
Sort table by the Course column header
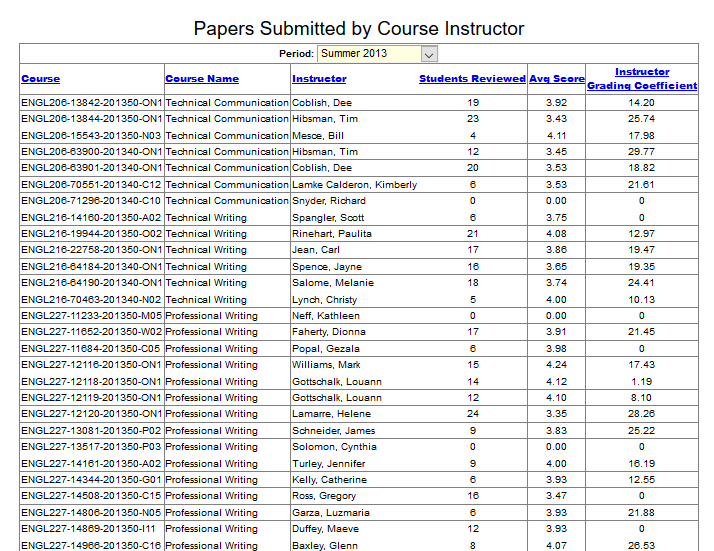coord(41,79)
